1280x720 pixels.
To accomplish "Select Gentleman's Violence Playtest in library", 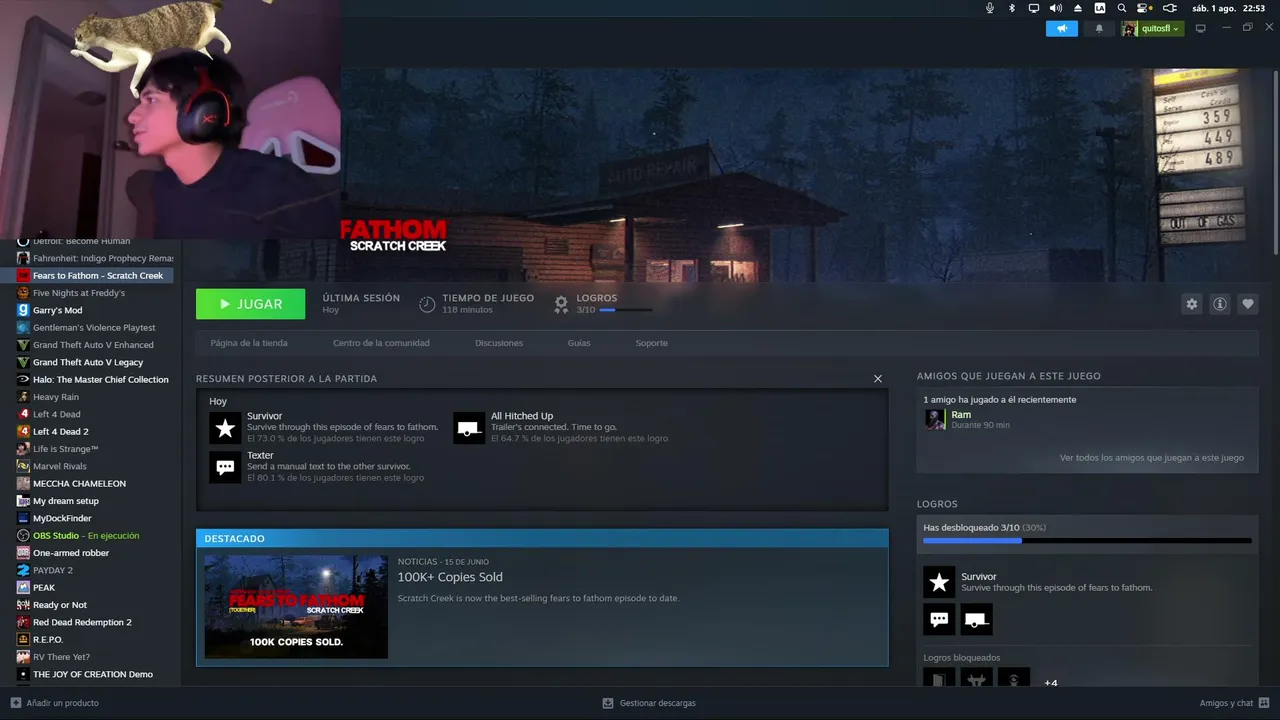I will (96, 328).
